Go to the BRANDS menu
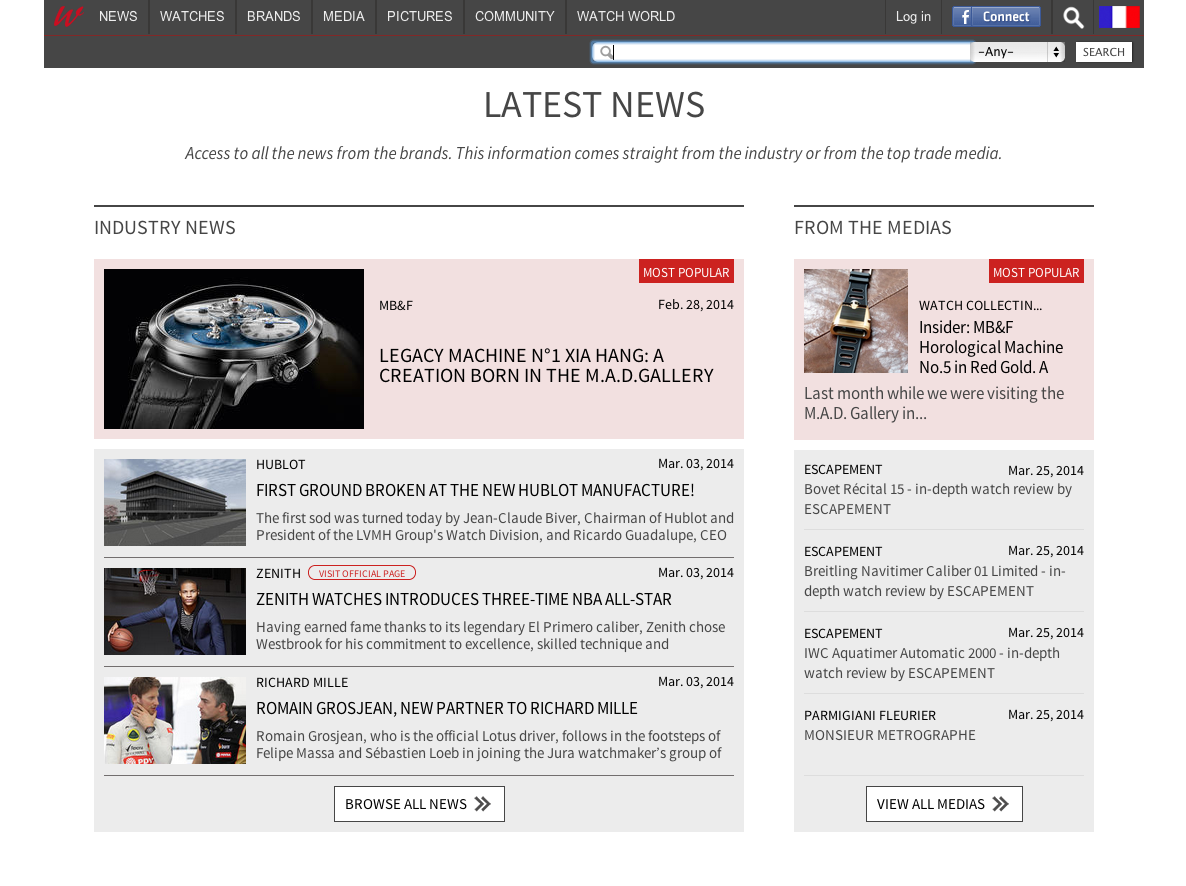The image size is (1186, 886). pos(274,17)
